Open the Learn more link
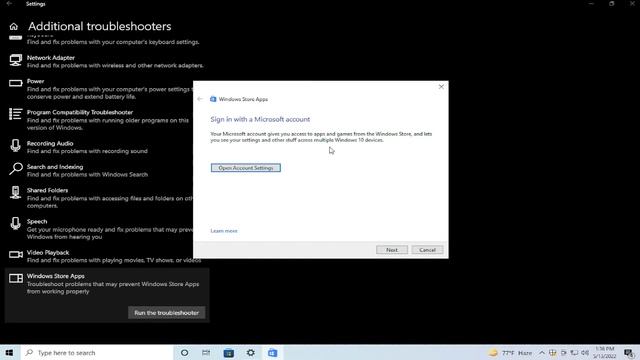The width and height of the screenshot is (640, 360). [x=224, y=231]
